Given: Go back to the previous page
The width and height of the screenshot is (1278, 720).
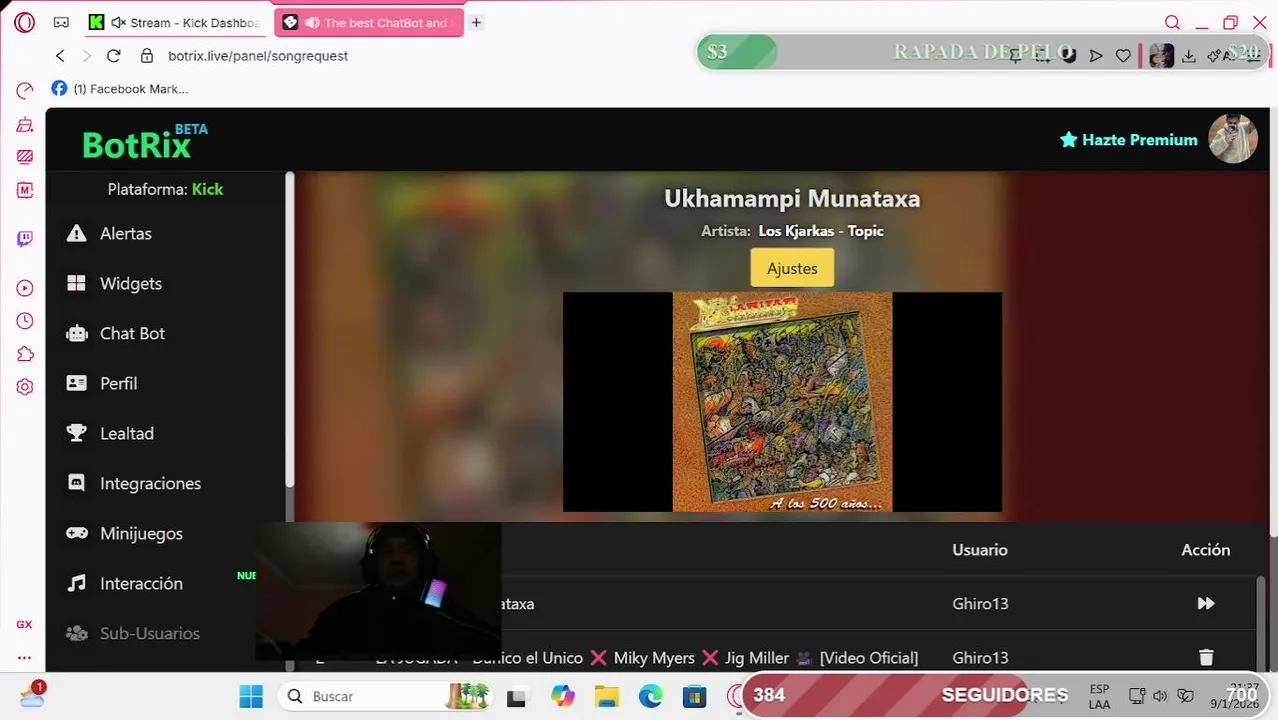Looking at the screenshot, I should (60, 56).
